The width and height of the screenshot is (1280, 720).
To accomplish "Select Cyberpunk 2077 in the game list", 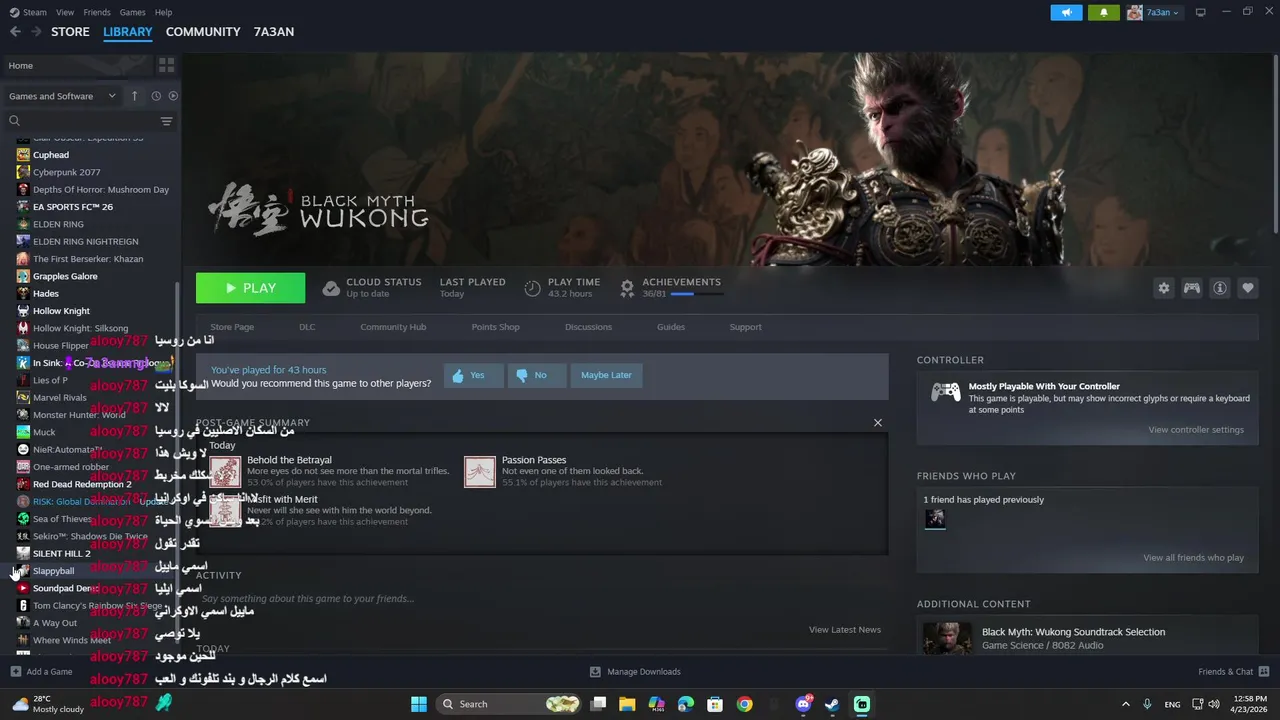I will pos(66,172).
